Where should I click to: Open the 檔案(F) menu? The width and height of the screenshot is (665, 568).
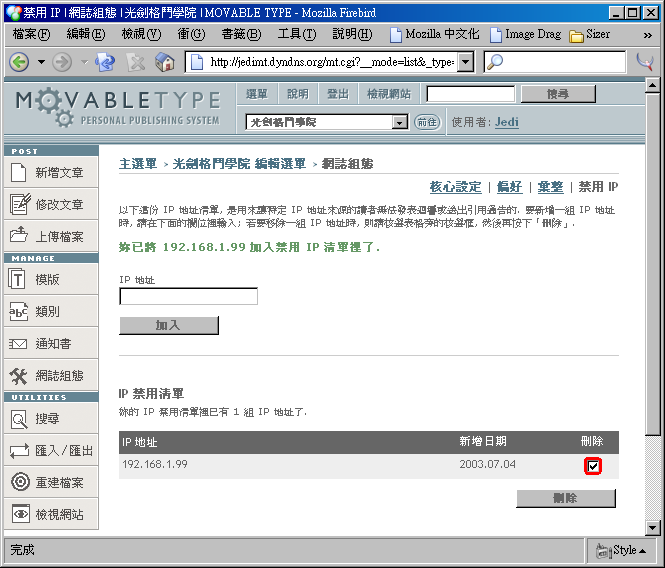point(31,34)
